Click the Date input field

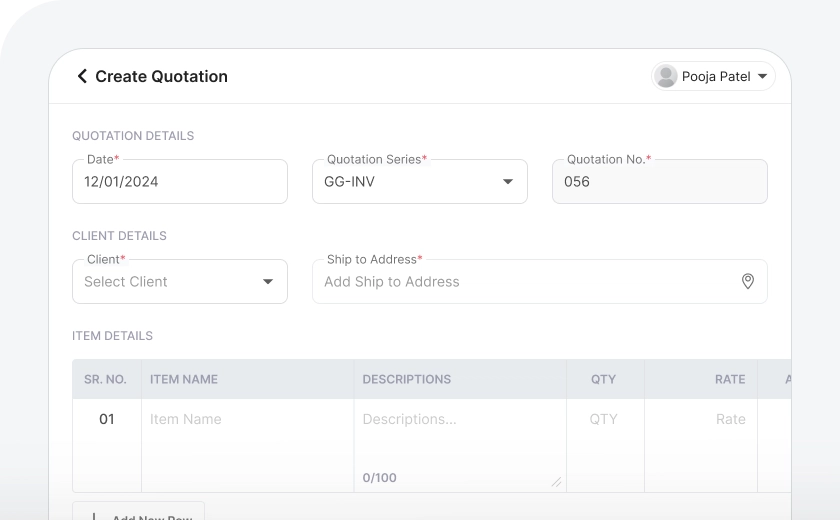[180, 182]
